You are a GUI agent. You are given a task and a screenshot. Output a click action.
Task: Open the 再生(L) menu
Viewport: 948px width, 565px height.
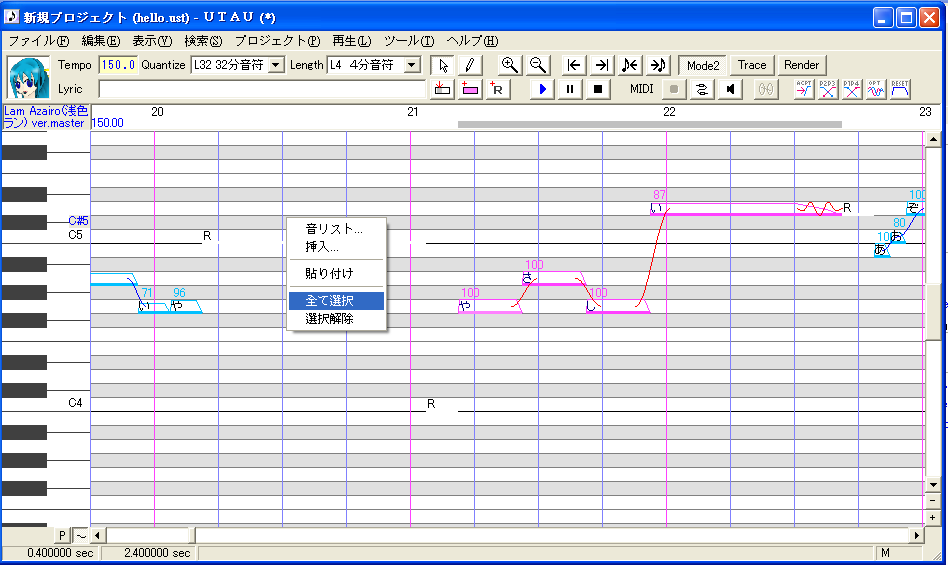(351, 41)
